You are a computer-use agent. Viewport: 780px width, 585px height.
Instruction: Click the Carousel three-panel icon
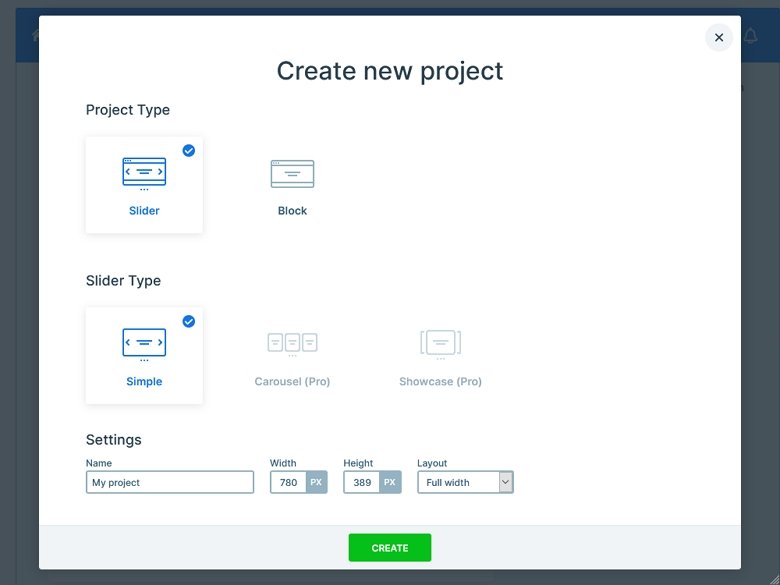[x=292, y=344]
